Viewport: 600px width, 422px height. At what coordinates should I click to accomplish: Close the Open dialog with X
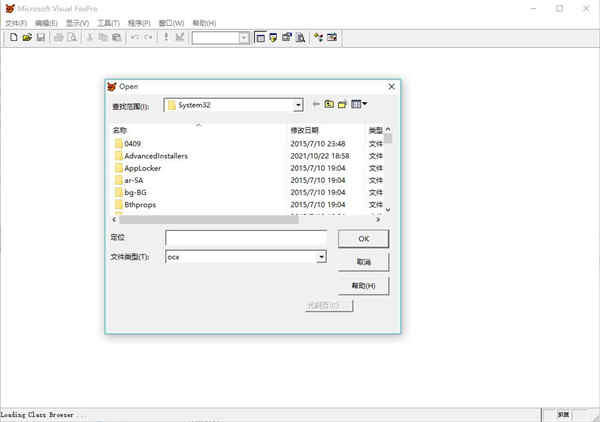pos(391,86)
